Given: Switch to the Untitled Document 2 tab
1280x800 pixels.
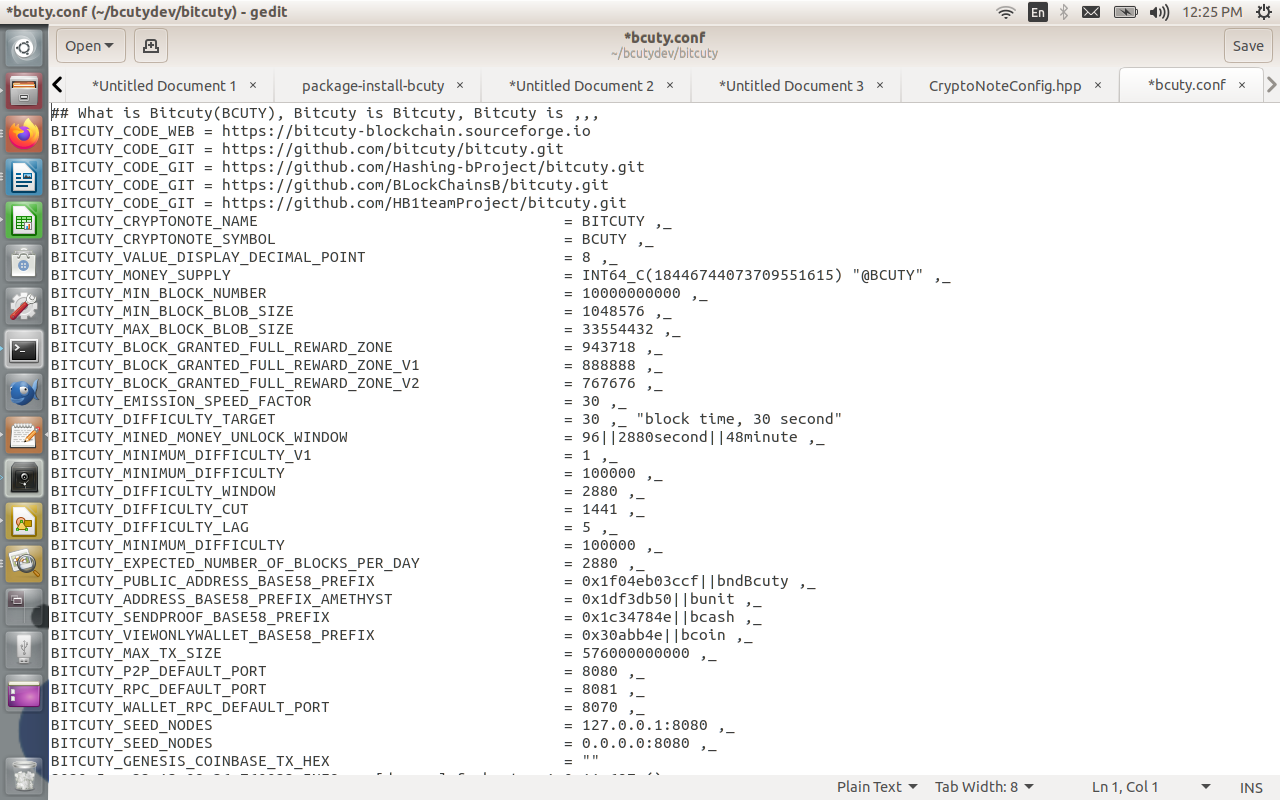Looking at the screenshot, I should click(x=581, y=86).
